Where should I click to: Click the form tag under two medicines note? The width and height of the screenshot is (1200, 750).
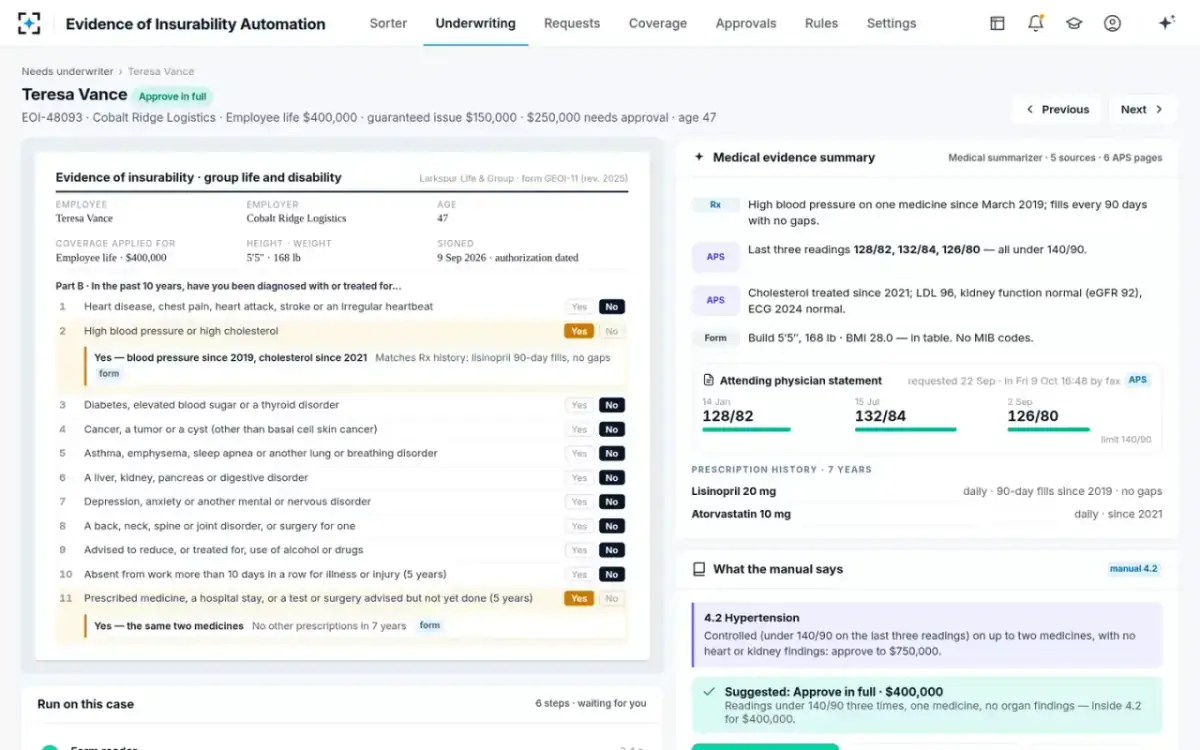click(x=430, y=626)
